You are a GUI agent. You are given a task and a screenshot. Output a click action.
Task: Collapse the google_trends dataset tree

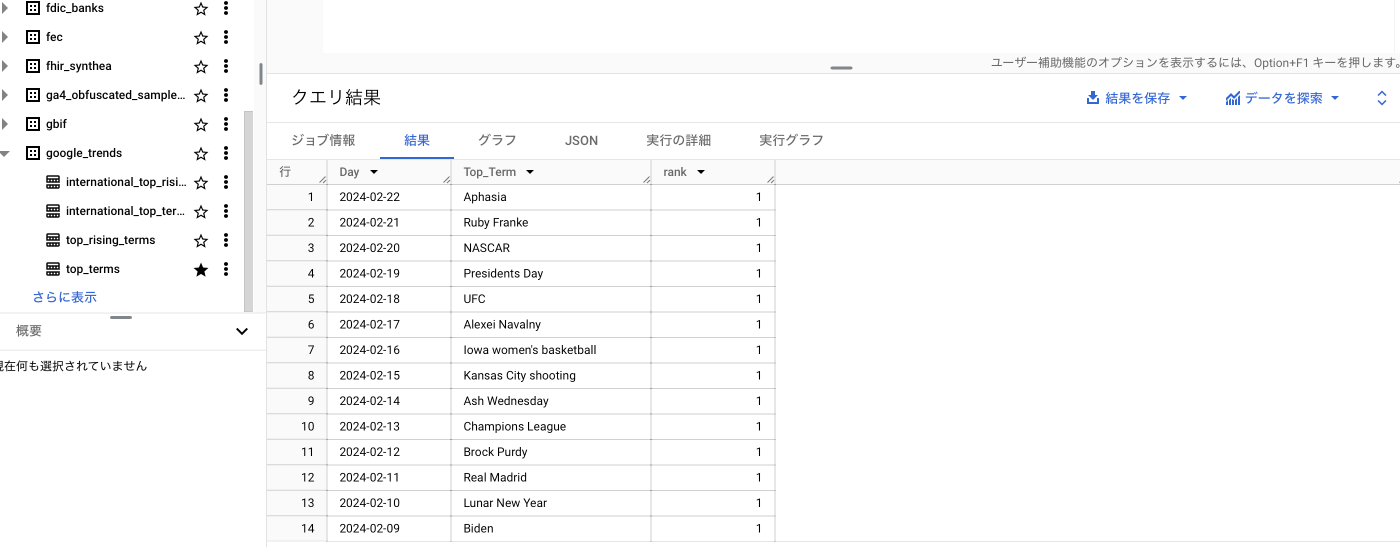[x=5, y=153]
